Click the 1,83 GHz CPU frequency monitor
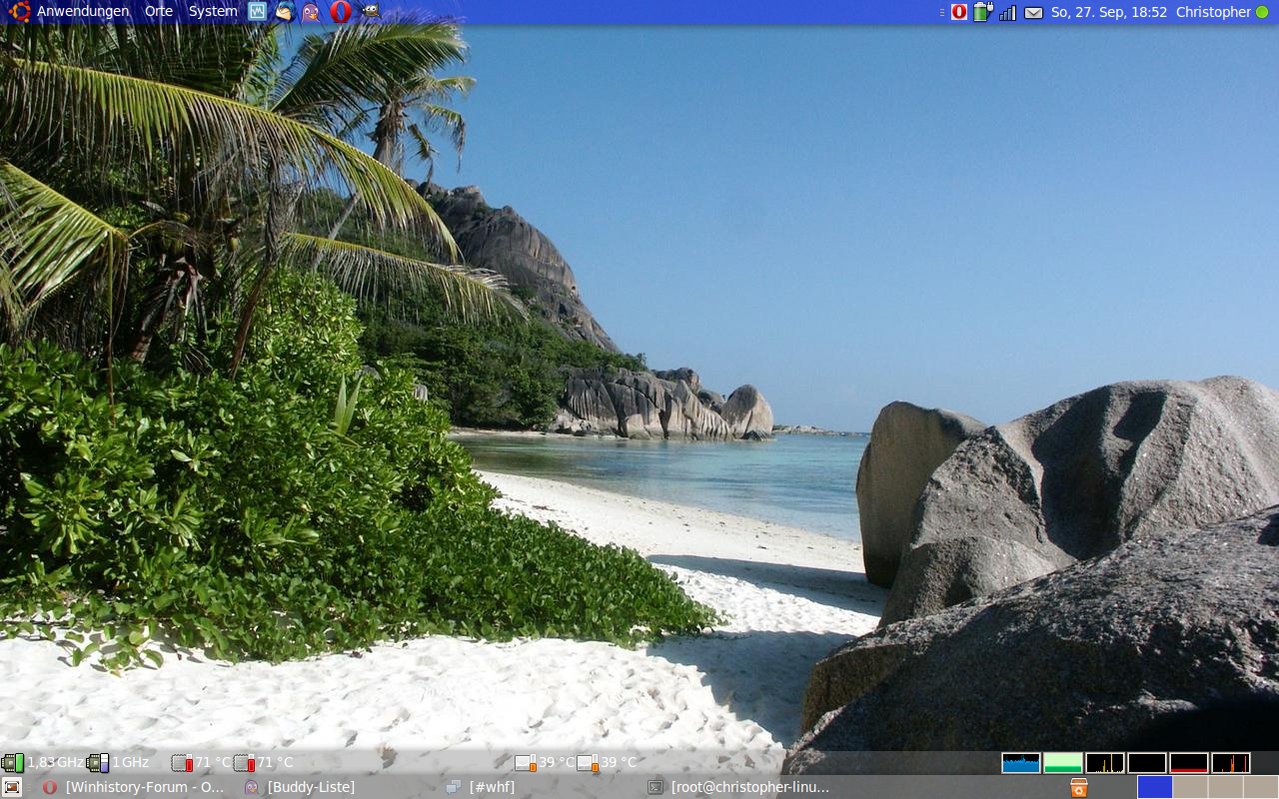1279x799 pixels. pyautogui.click(x=42, y=763)
